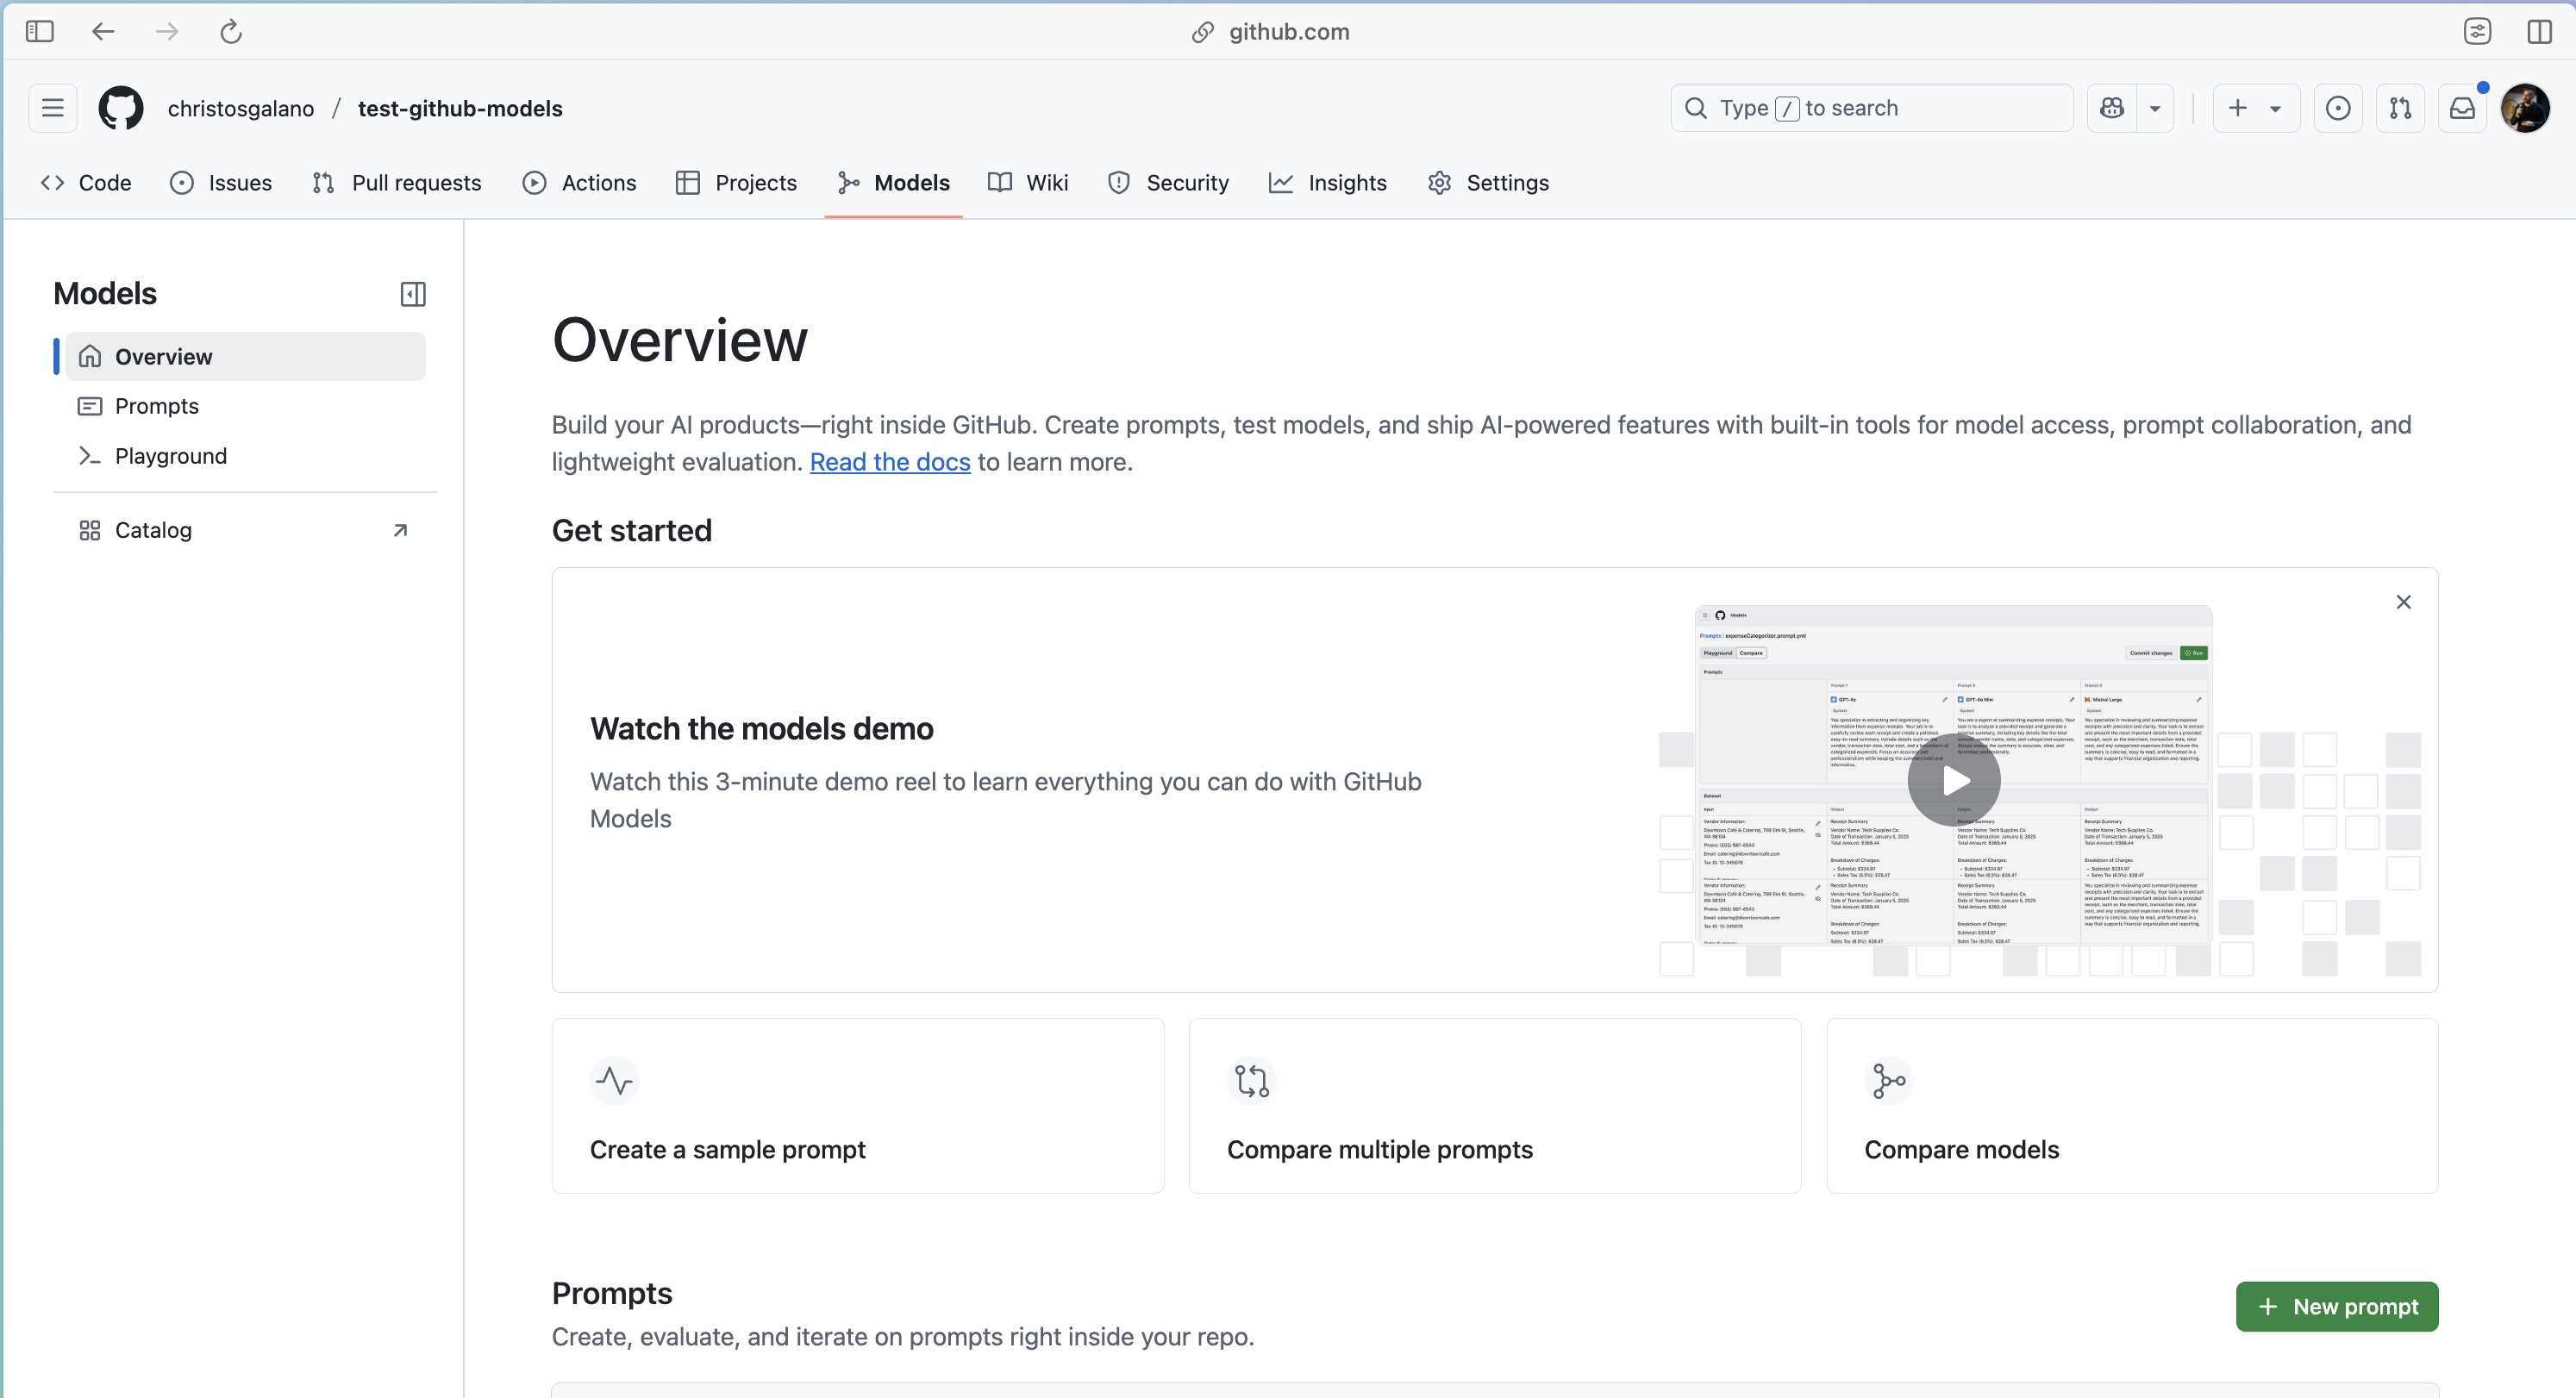Switch to the Pull requests tab
Viewport: 2576px width, 1398px height.
pyautogui.click(x=397, y=183)
